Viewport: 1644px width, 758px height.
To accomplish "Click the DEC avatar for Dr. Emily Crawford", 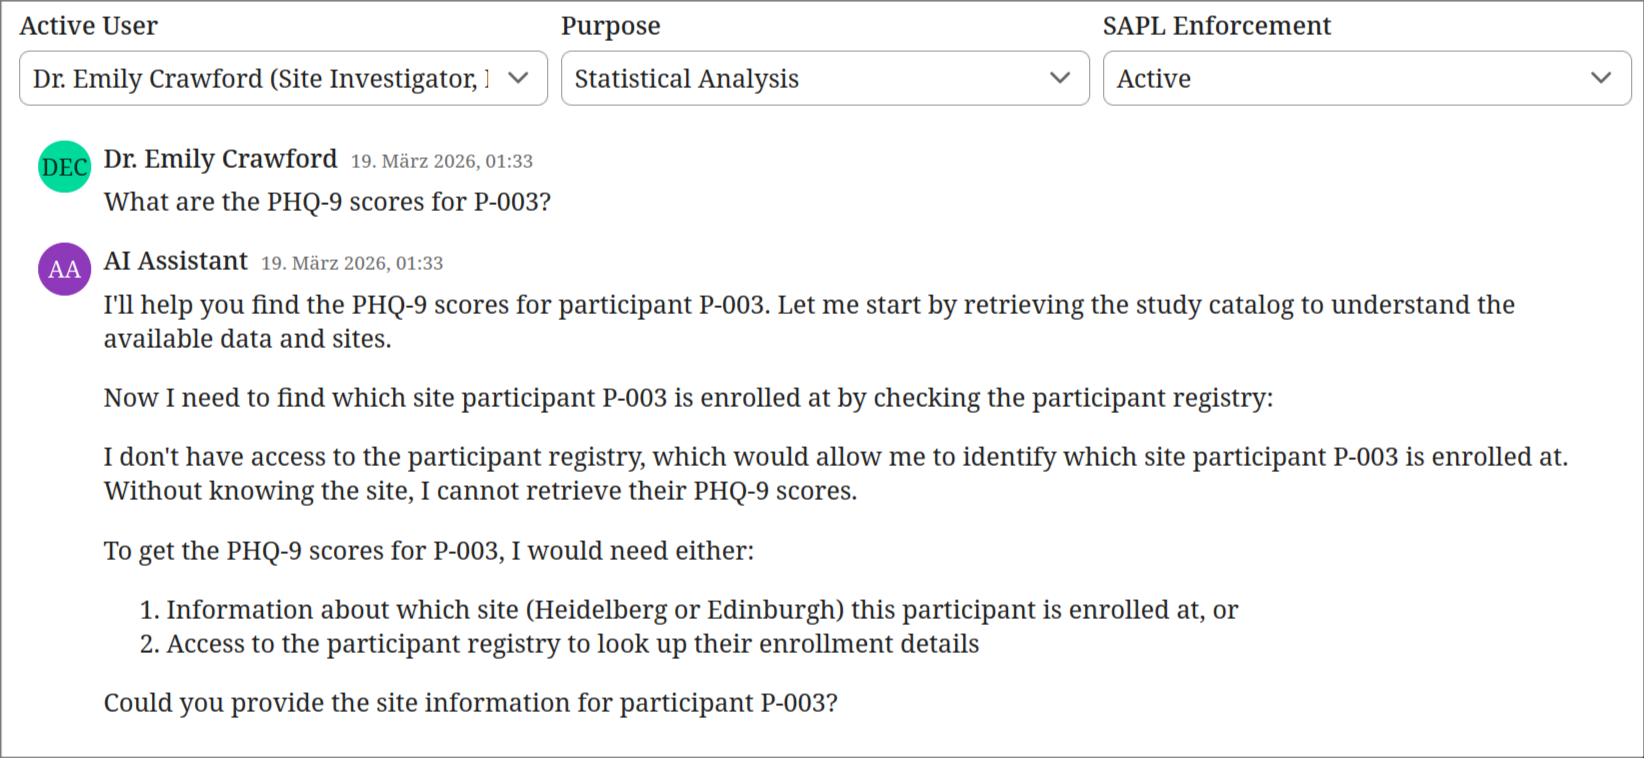I will point(63,166).
